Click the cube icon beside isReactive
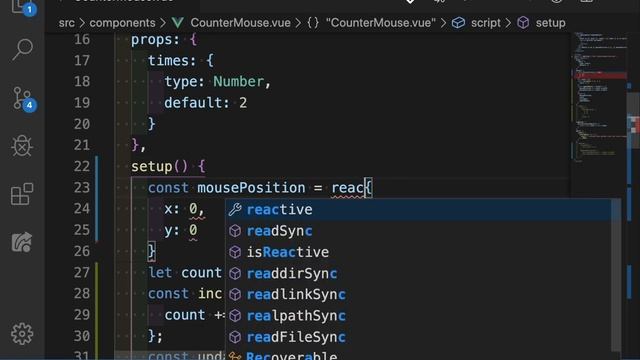The image size is (640, 360). (235, 252)
